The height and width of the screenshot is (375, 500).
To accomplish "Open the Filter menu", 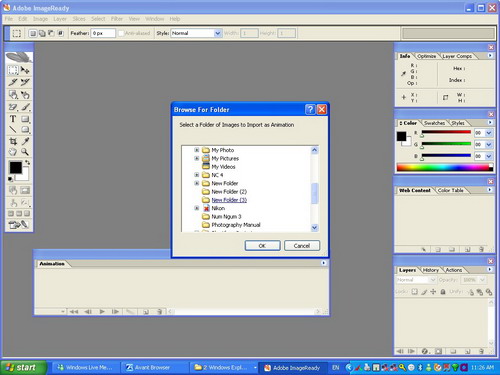I will (117, 19).
